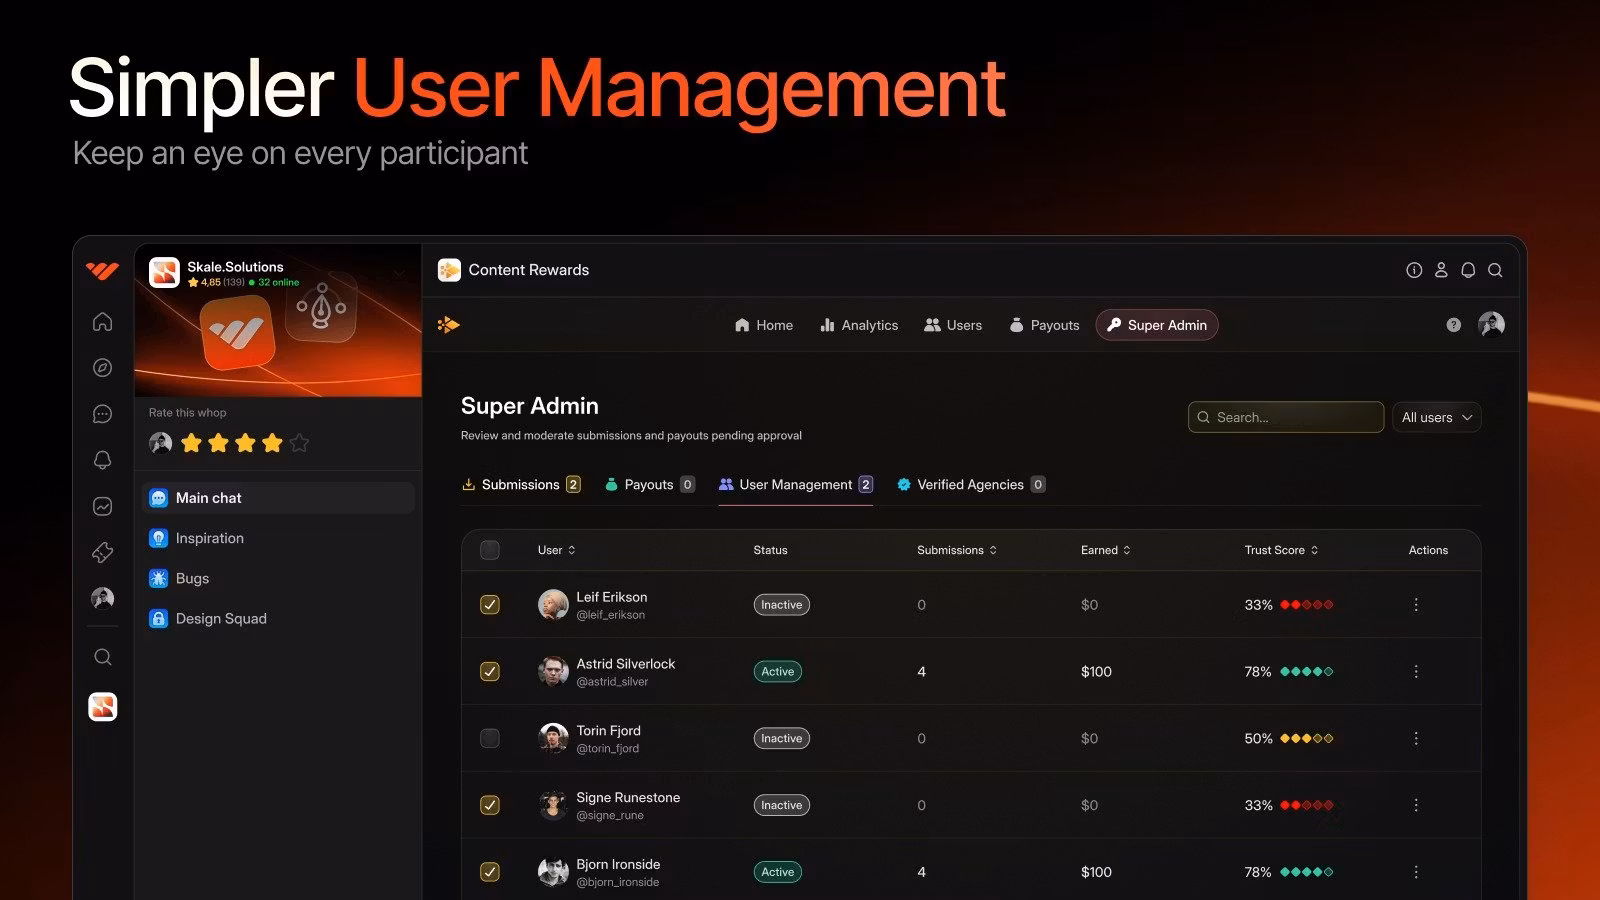1600x900 pixels.
Task: Click the info icon in top header
Action: click(x=1414, y=270)
